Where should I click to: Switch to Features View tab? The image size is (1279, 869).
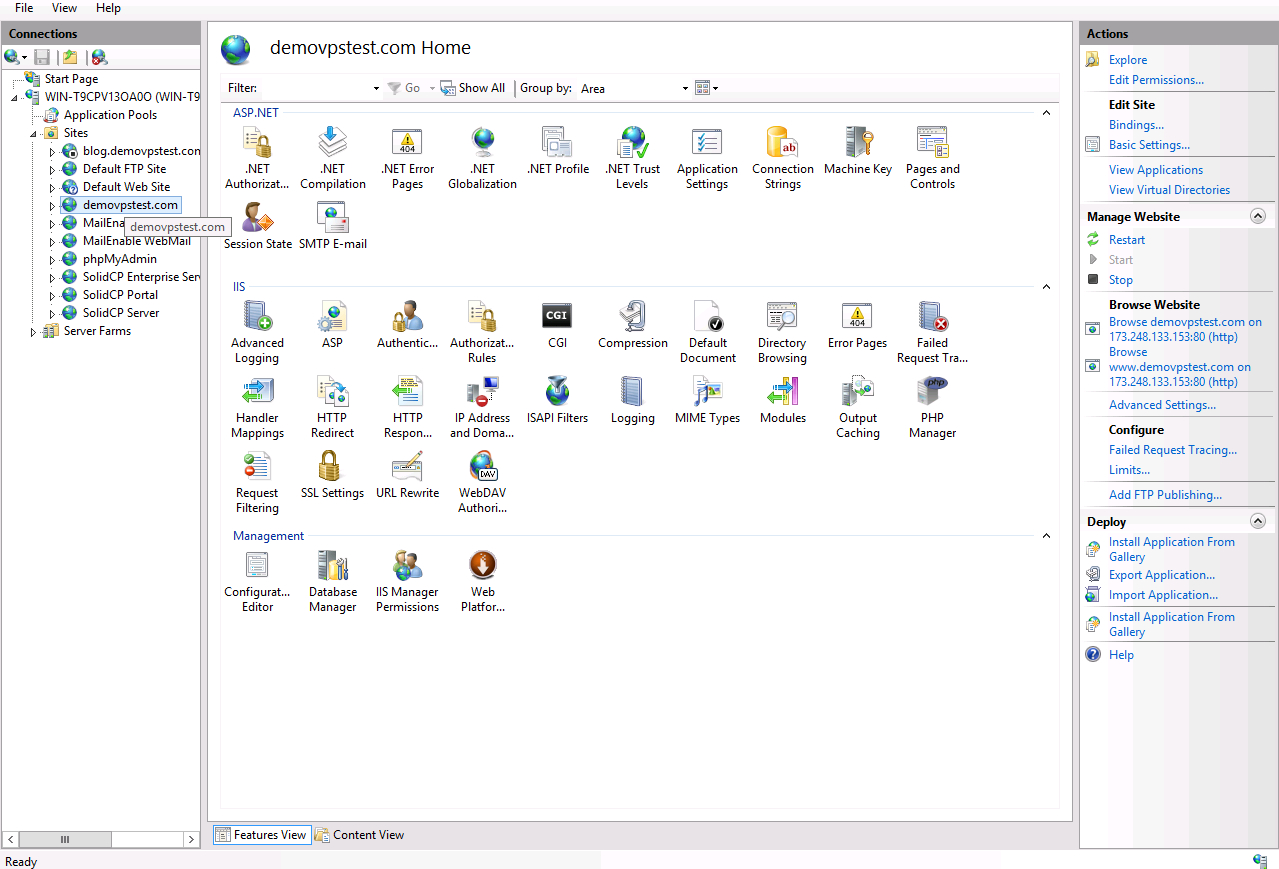[261, 835]
